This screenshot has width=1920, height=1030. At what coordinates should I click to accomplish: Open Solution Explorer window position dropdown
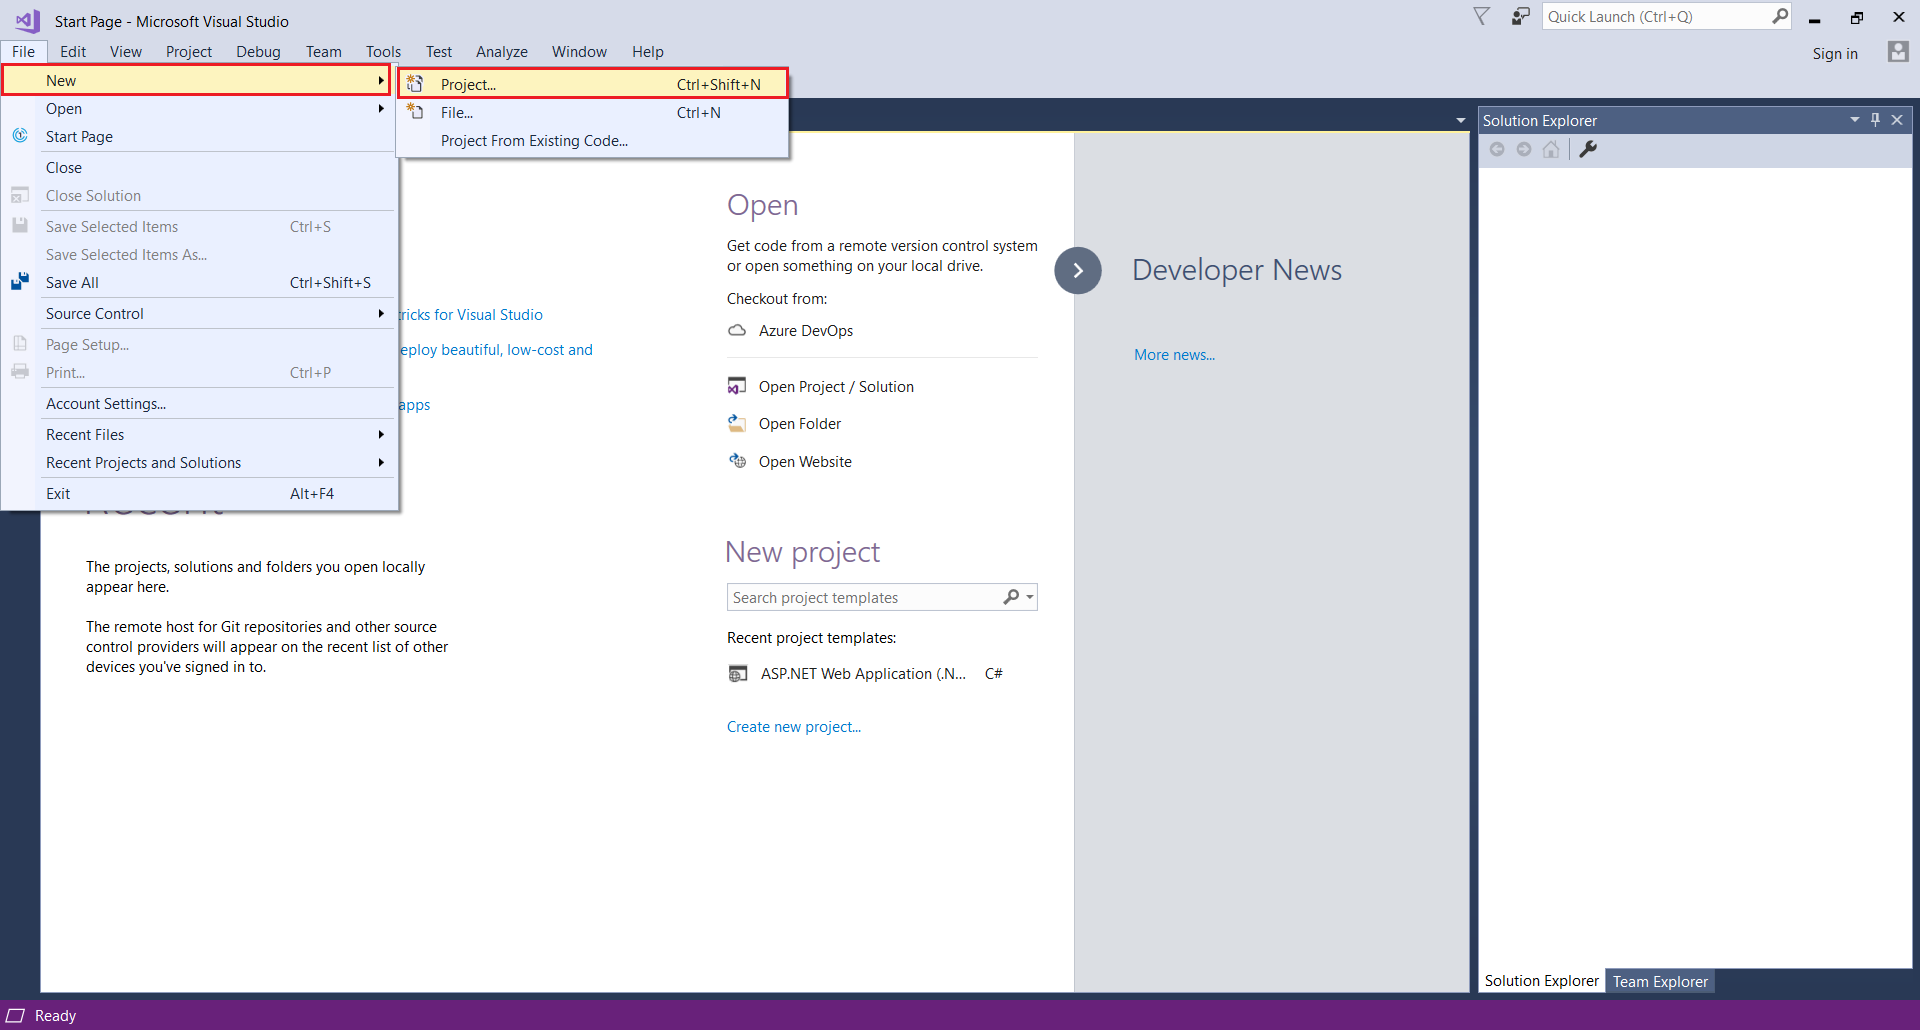(1855, 120)
